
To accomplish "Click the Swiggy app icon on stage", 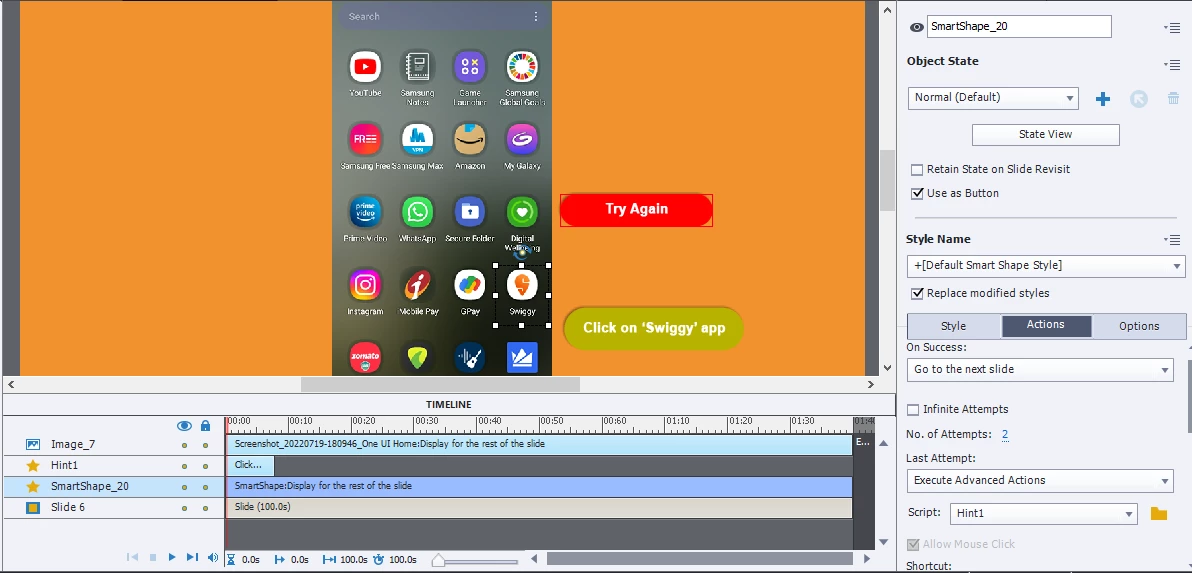I will click(522, 285).
